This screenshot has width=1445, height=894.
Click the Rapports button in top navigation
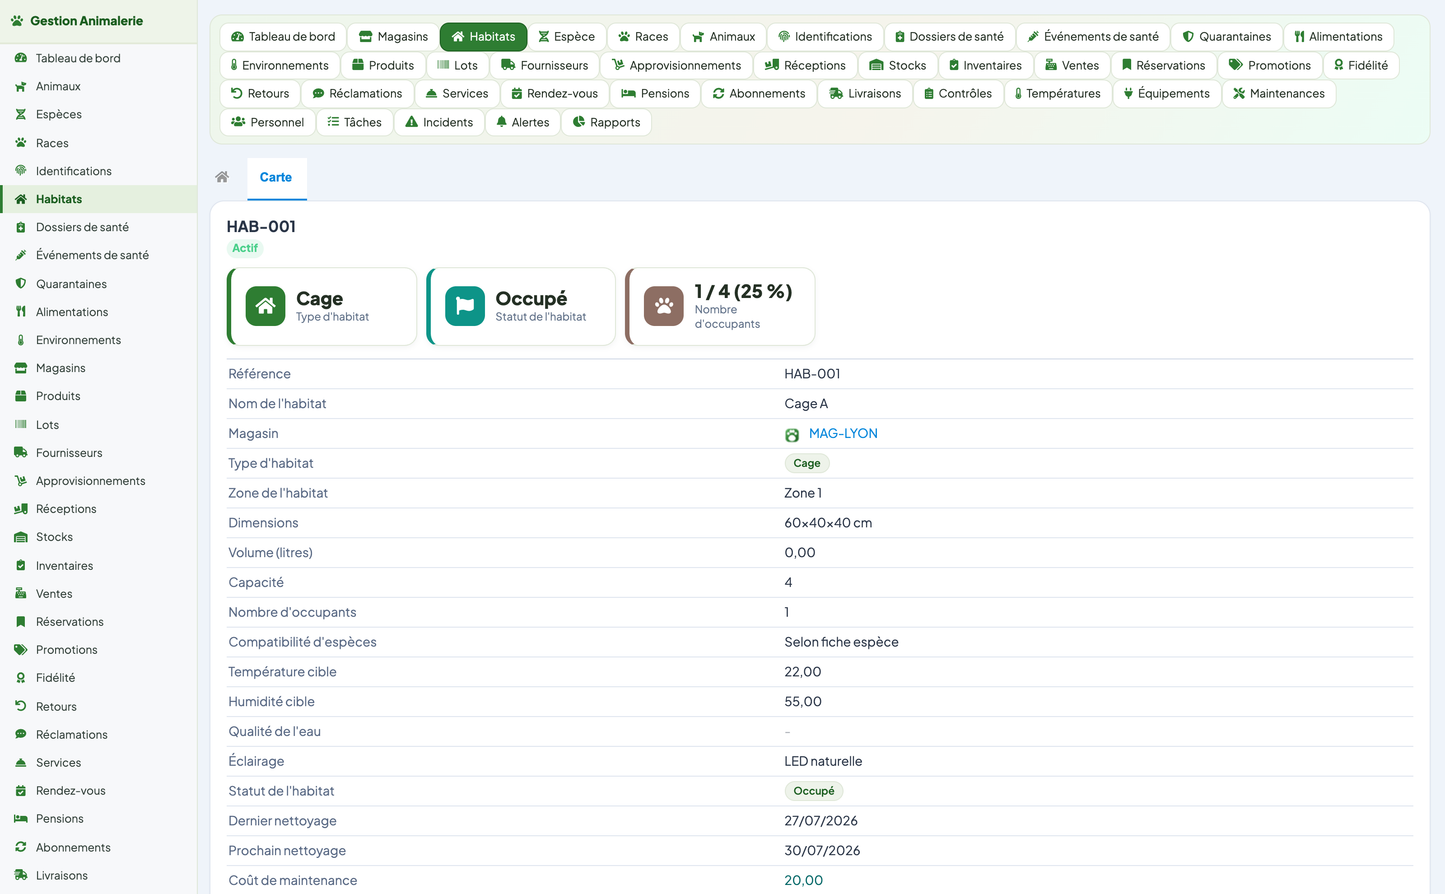(606, 122)
